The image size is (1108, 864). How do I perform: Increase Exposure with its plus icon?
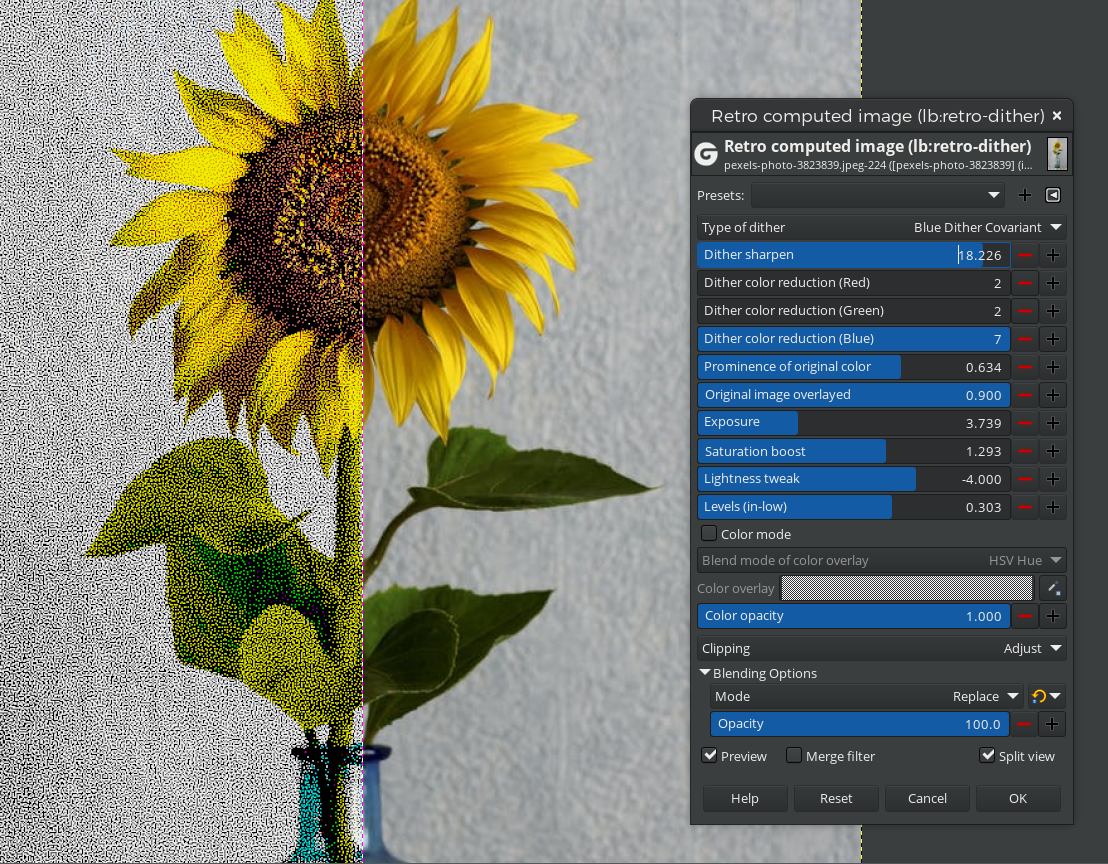(1053, 423)
